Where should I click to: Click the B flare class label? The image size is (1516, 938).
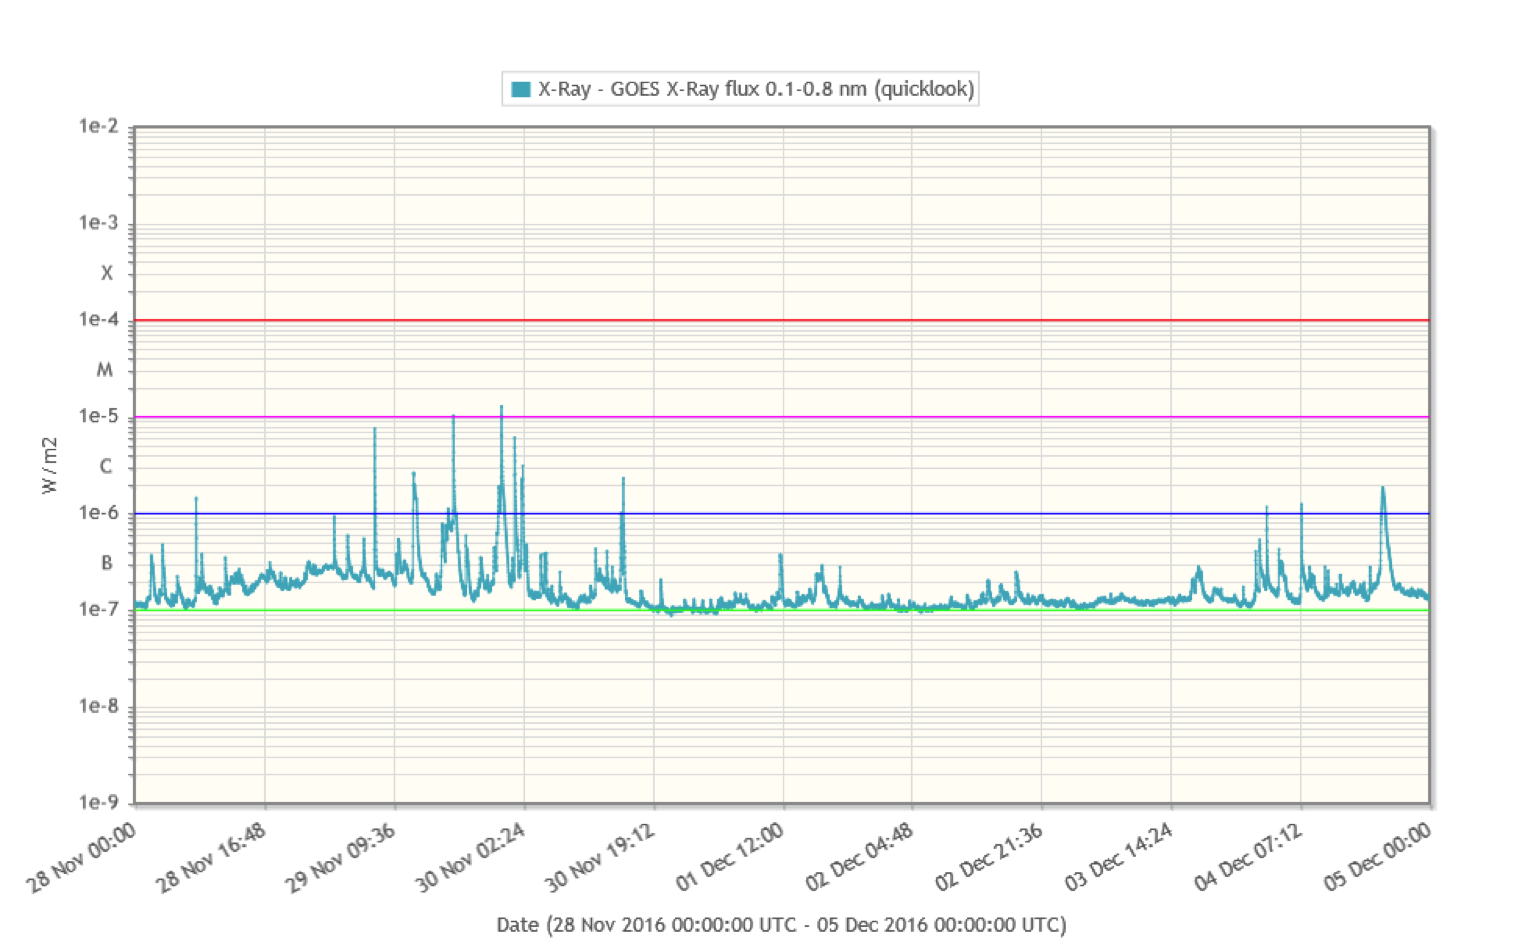[x=106, y=563]
